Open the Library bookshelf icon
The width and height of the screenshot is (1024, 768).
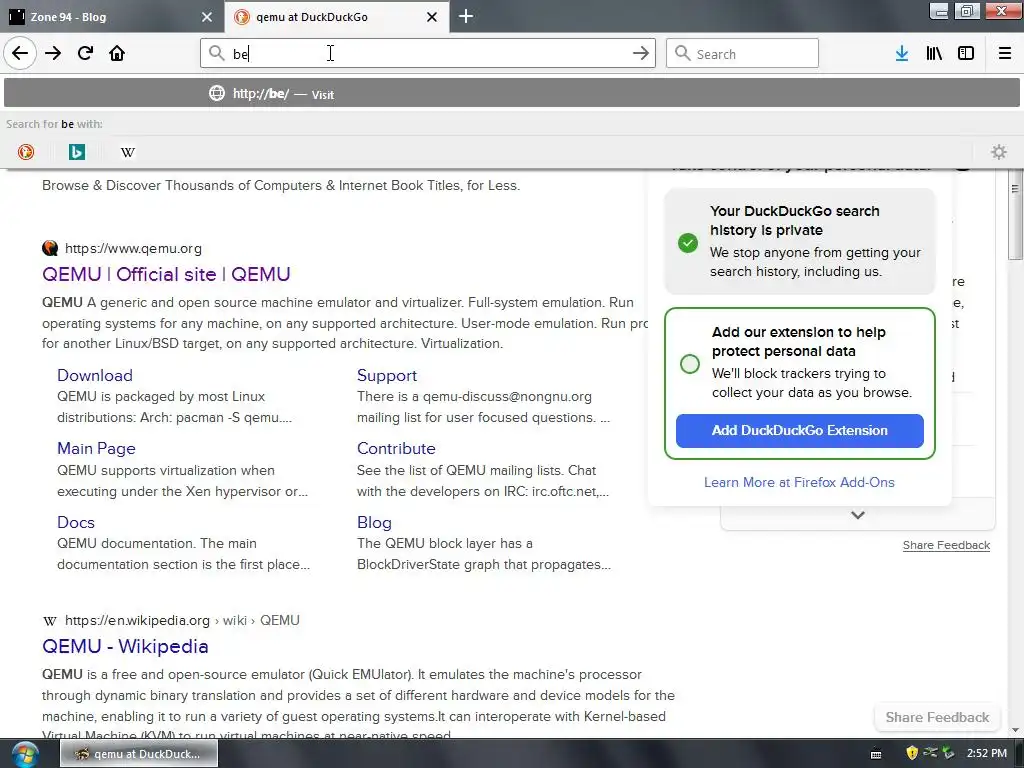point(934,53)
